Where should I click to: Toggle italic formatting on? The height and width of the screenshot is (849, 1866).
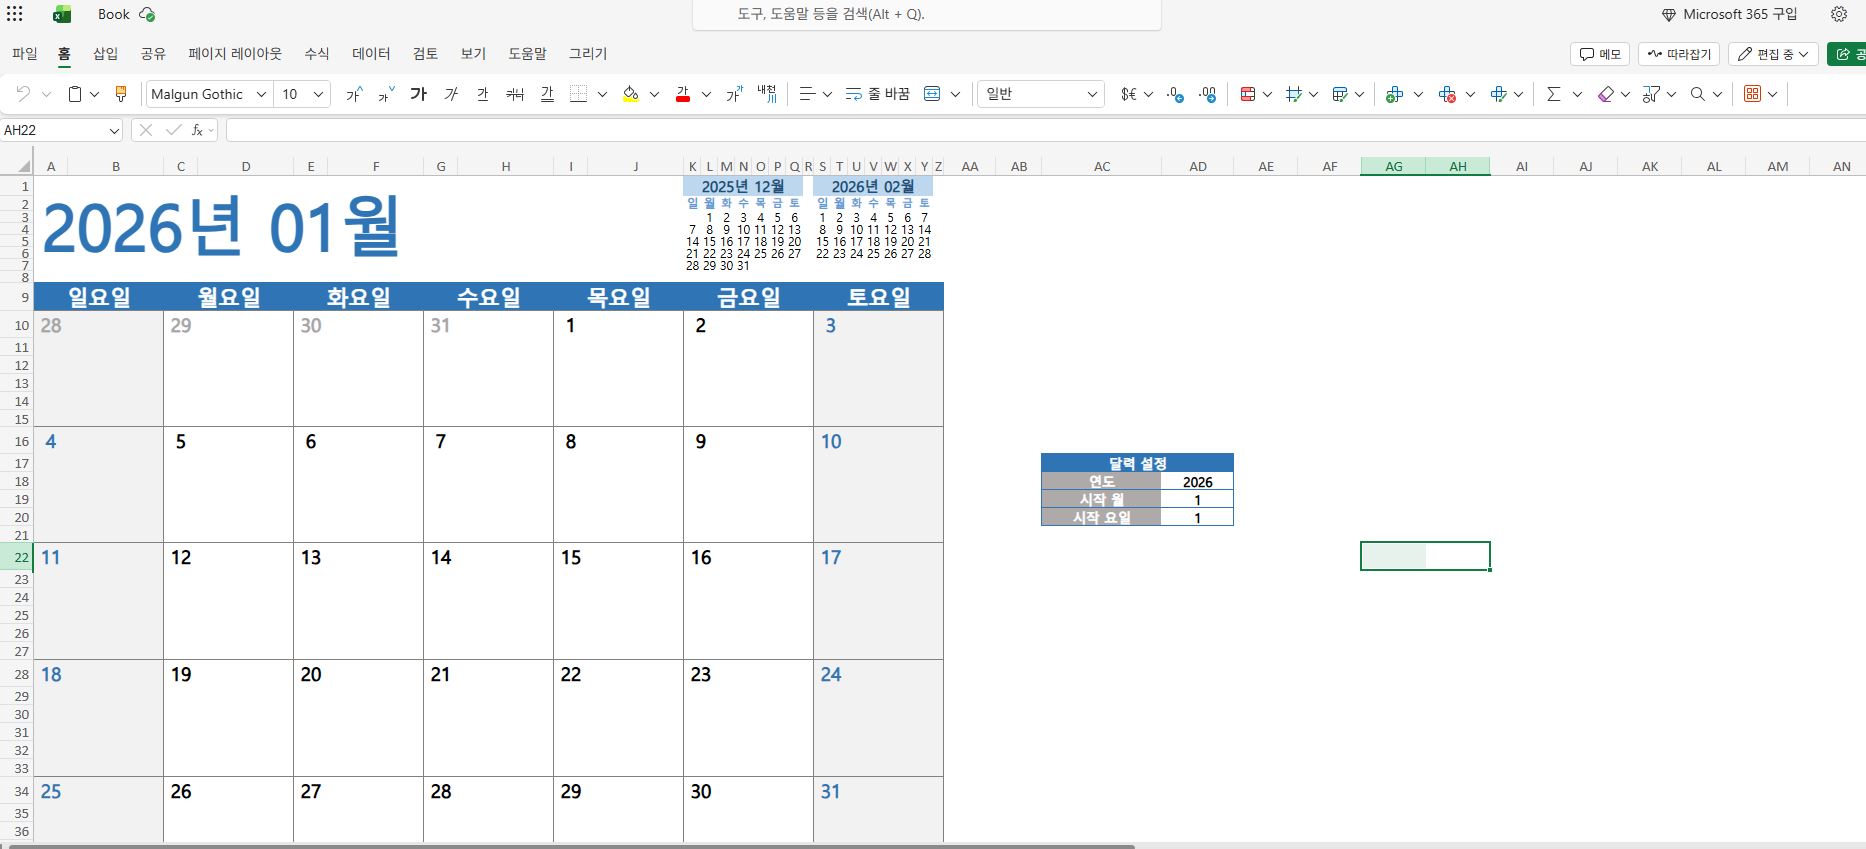[x=451, y=94]
